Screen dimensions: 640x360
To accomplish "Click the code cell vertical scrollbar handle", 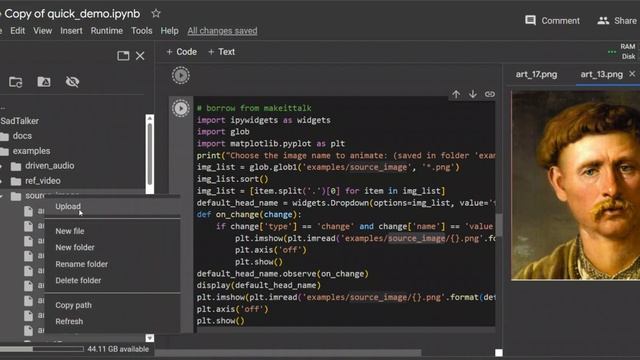I will [x=498, y=224].
